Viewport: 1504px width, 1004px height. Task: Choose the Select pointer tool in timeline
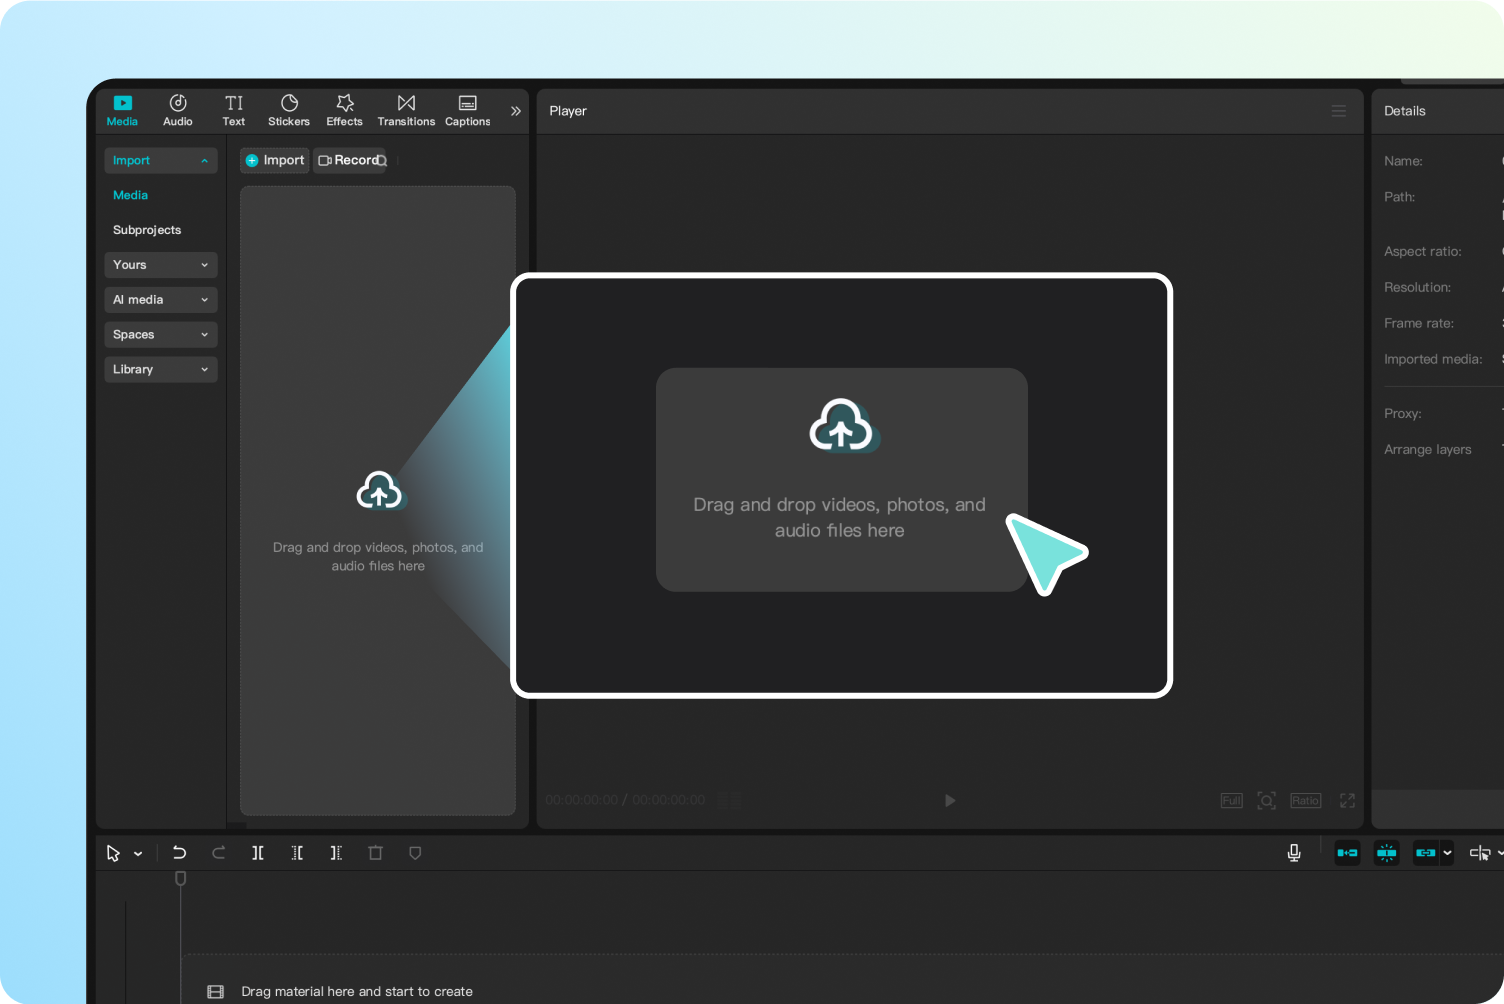click(x=113, y=853)
